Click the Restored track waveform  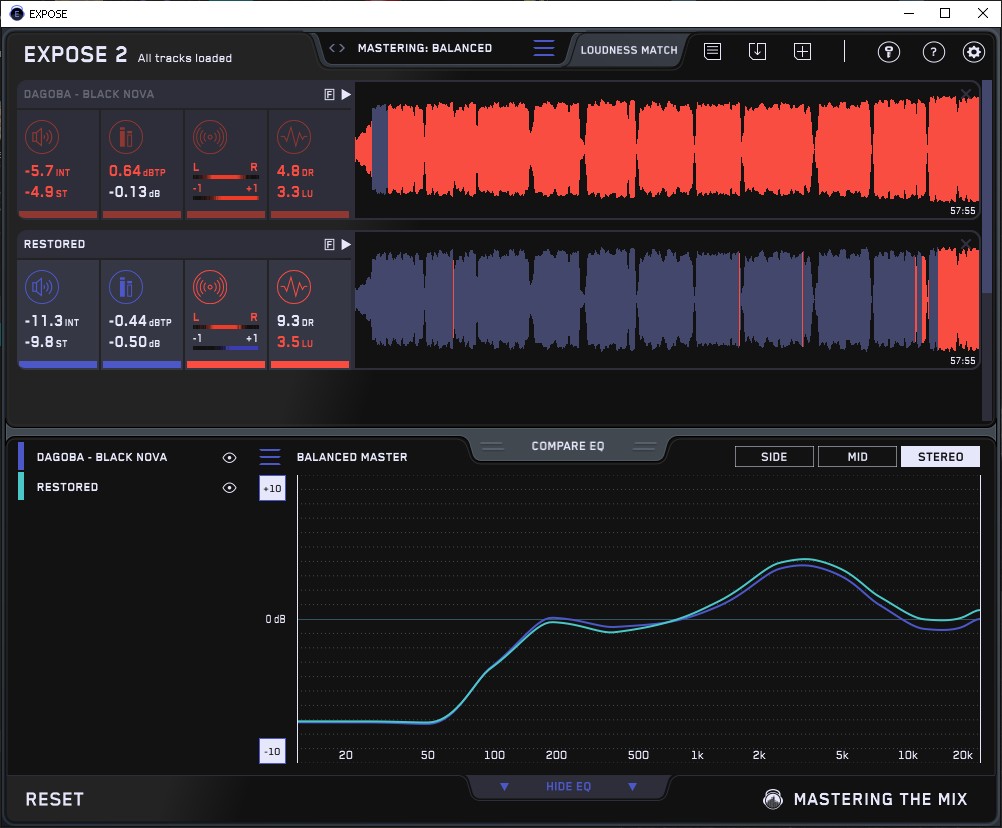tap(667, 300)
